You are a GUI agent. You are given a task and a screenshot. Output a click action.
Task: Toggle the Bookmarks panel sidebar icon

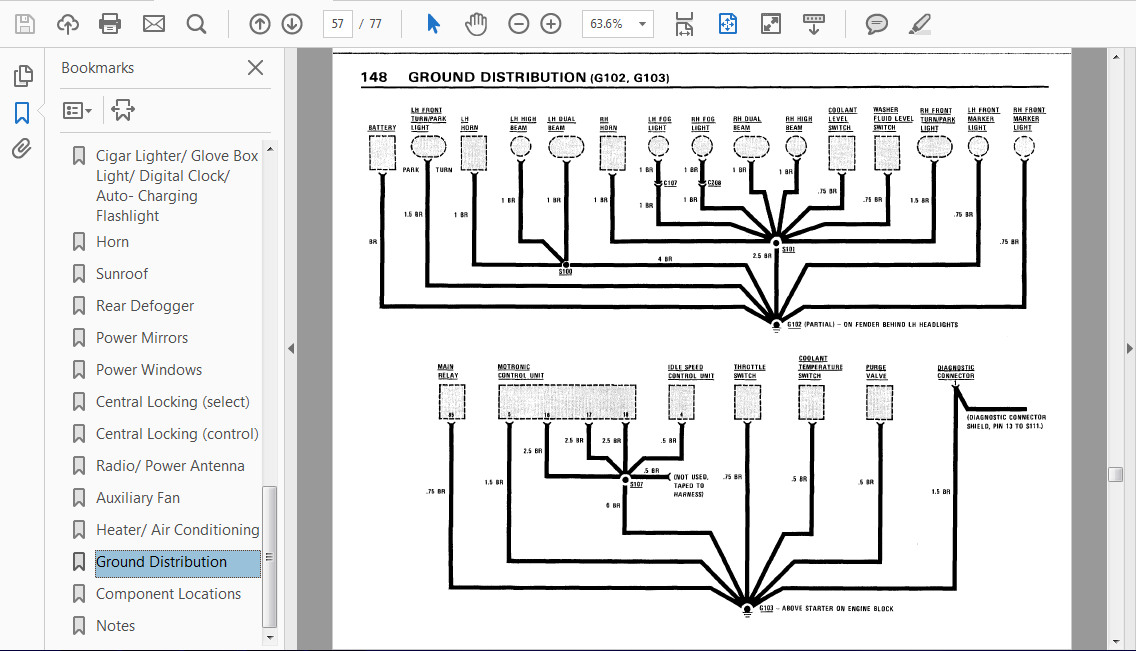[x=22, y=112]
